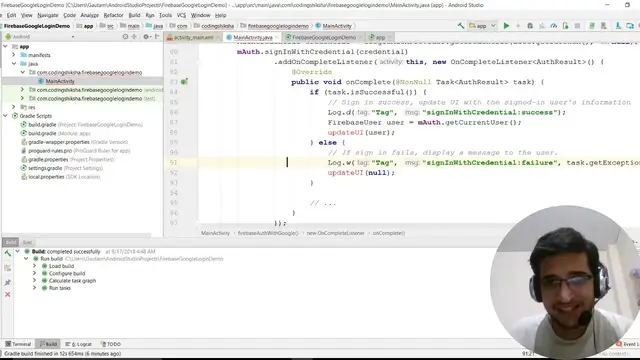
Task: Open the Refactor menu
Action: (x=113, y=15)
